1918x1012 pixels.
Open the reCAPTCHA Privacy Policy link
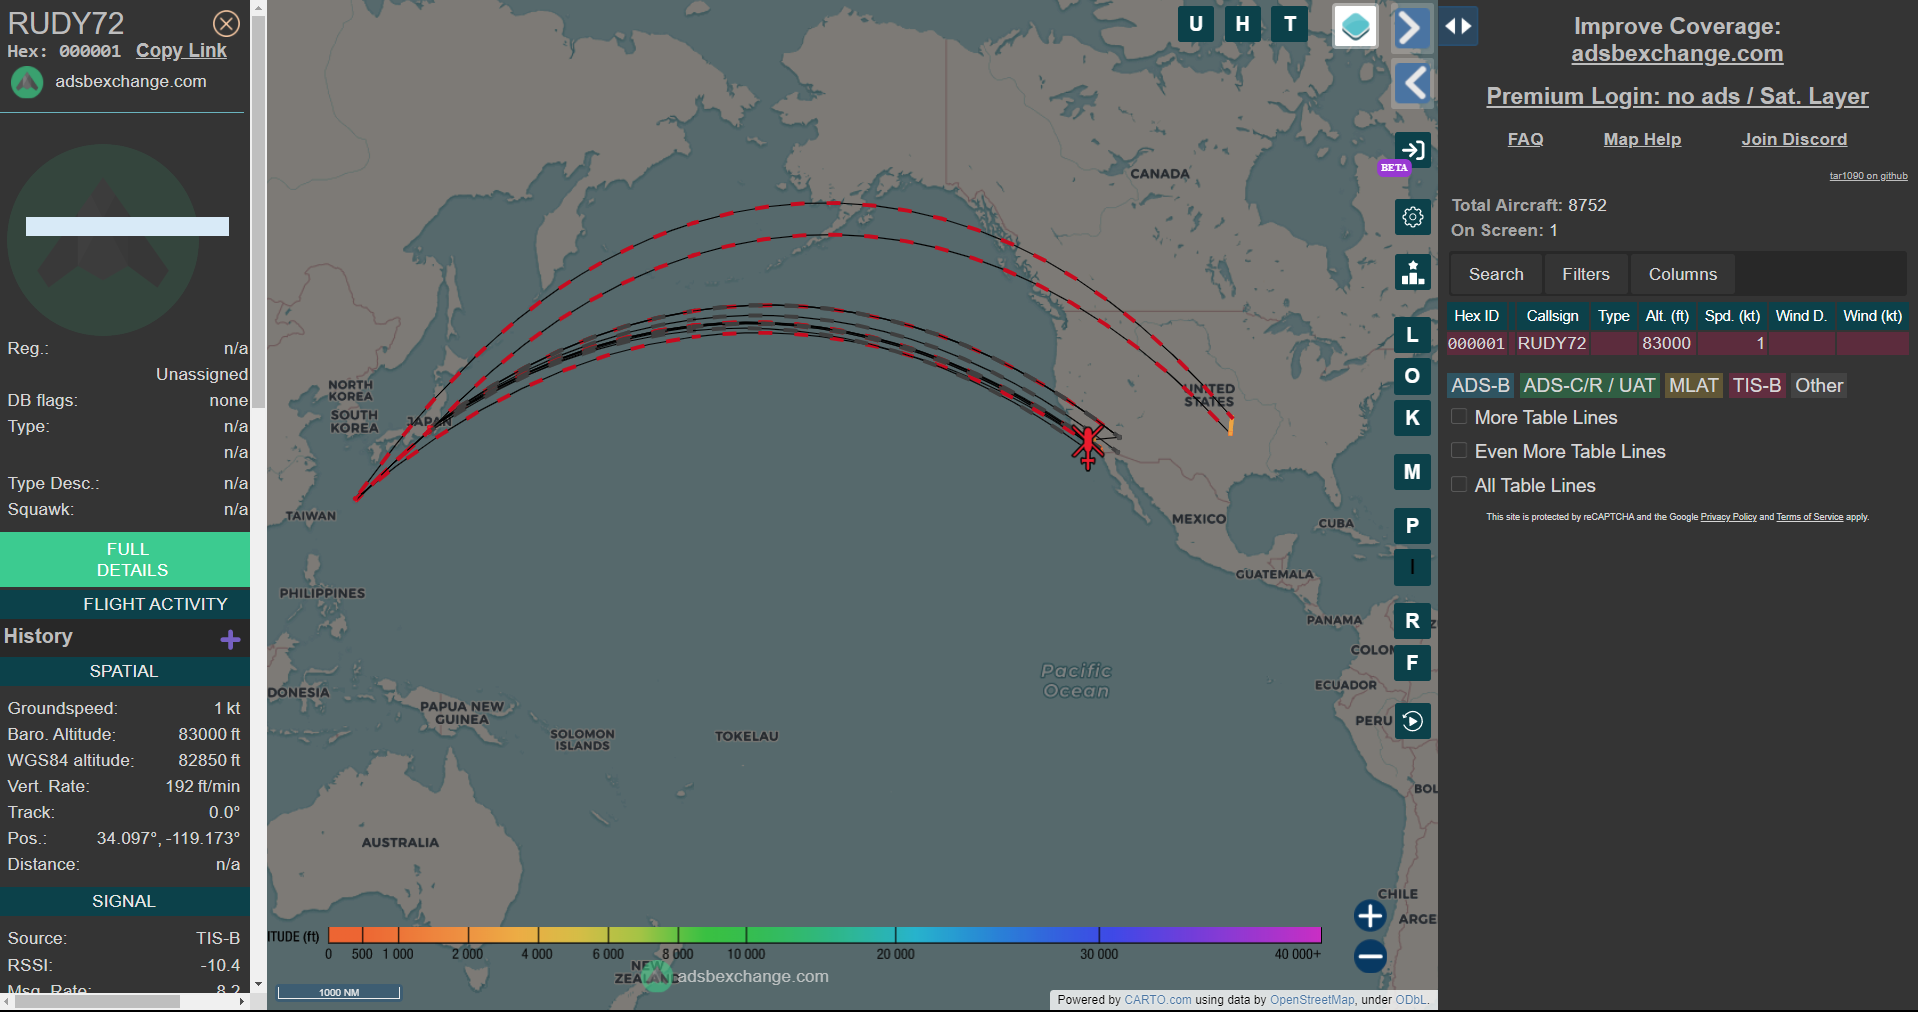coord(1728,517)
